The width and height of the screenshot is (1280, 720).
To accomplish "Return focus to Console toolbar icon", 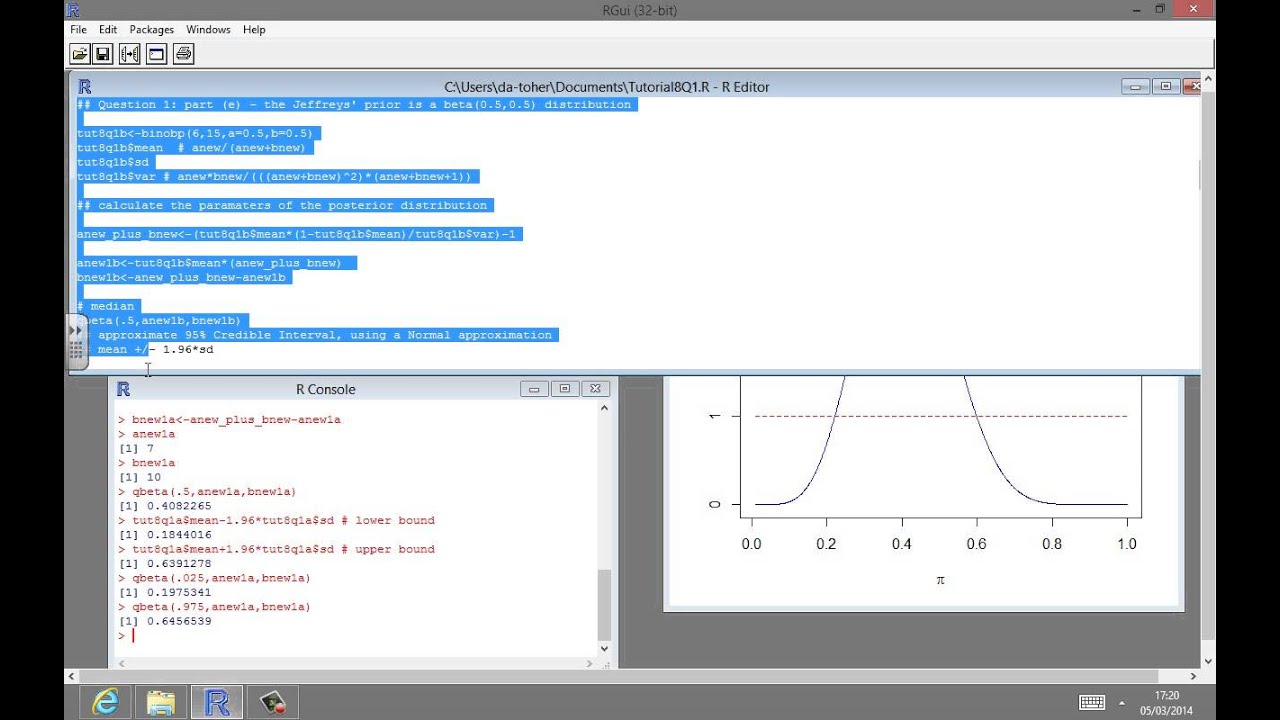I will coord(156,54).
